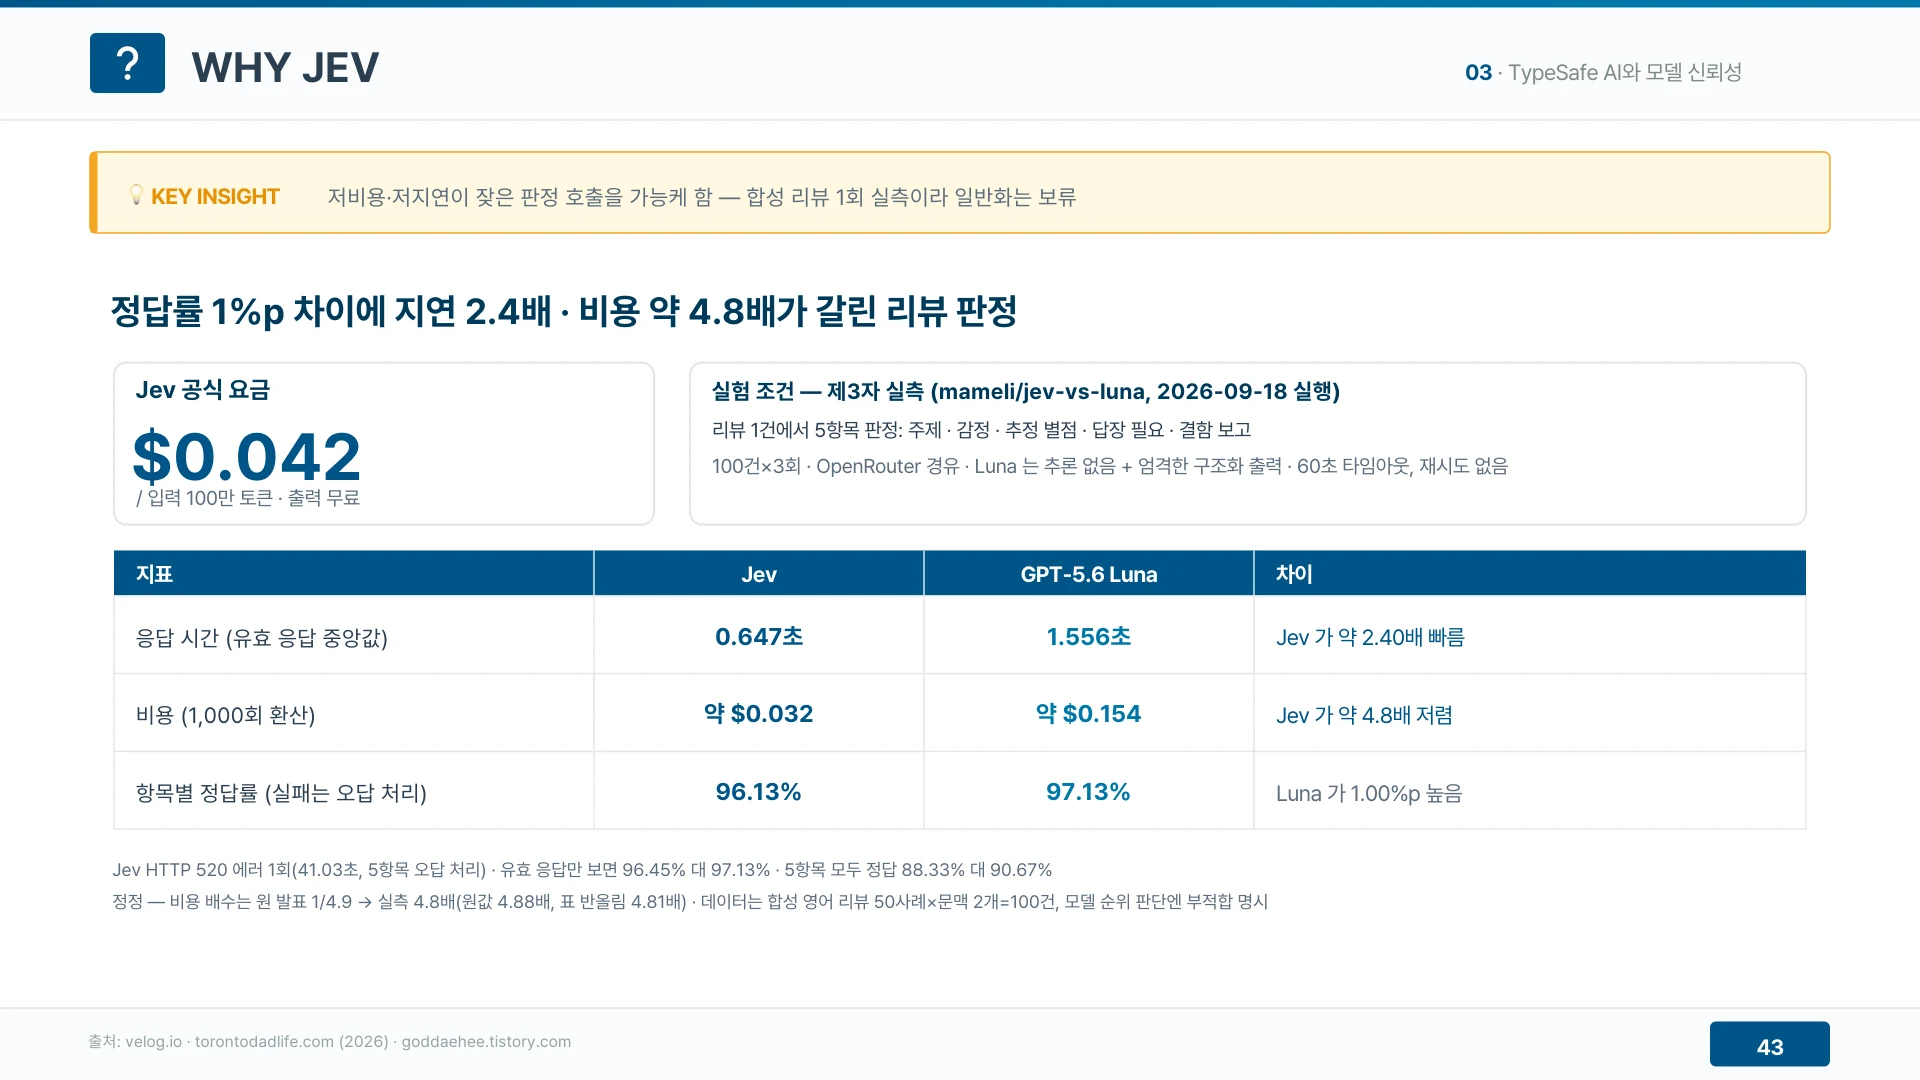Select the row label 응답 시간 (유효 응답 중앙값)
Viewport: 1920px width, 1080px height.
pyautogui.click(x=262, y=637)
